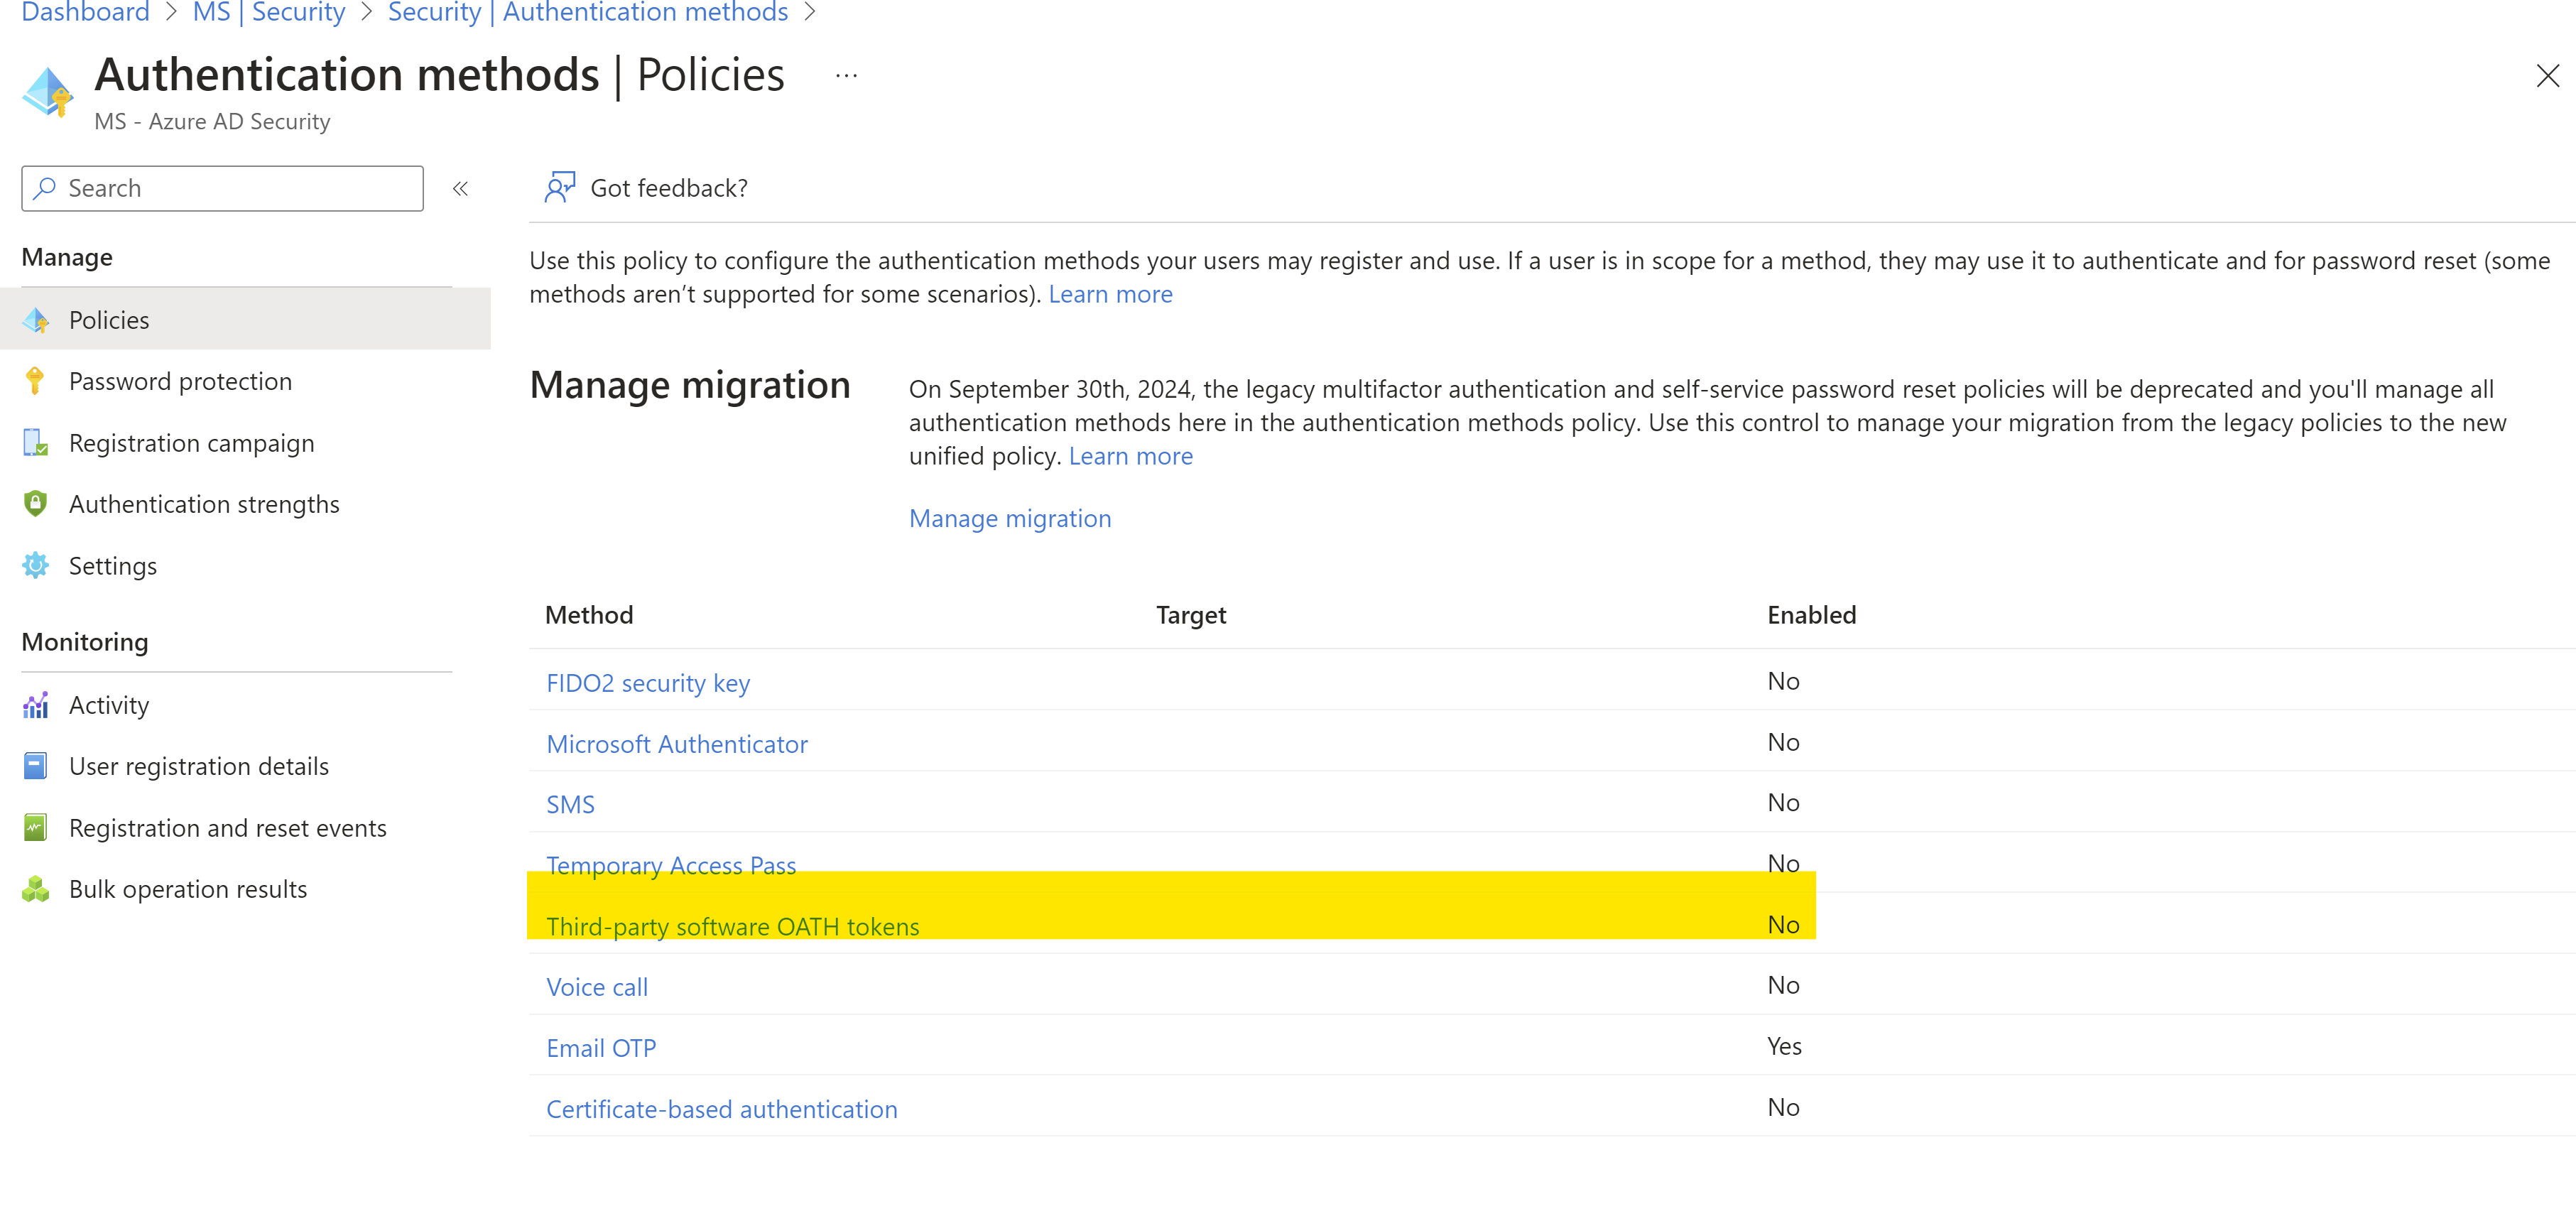Collapse the sidebar with double chevron
Viewport: 2576px width, 1221px height.
(460, 188)
